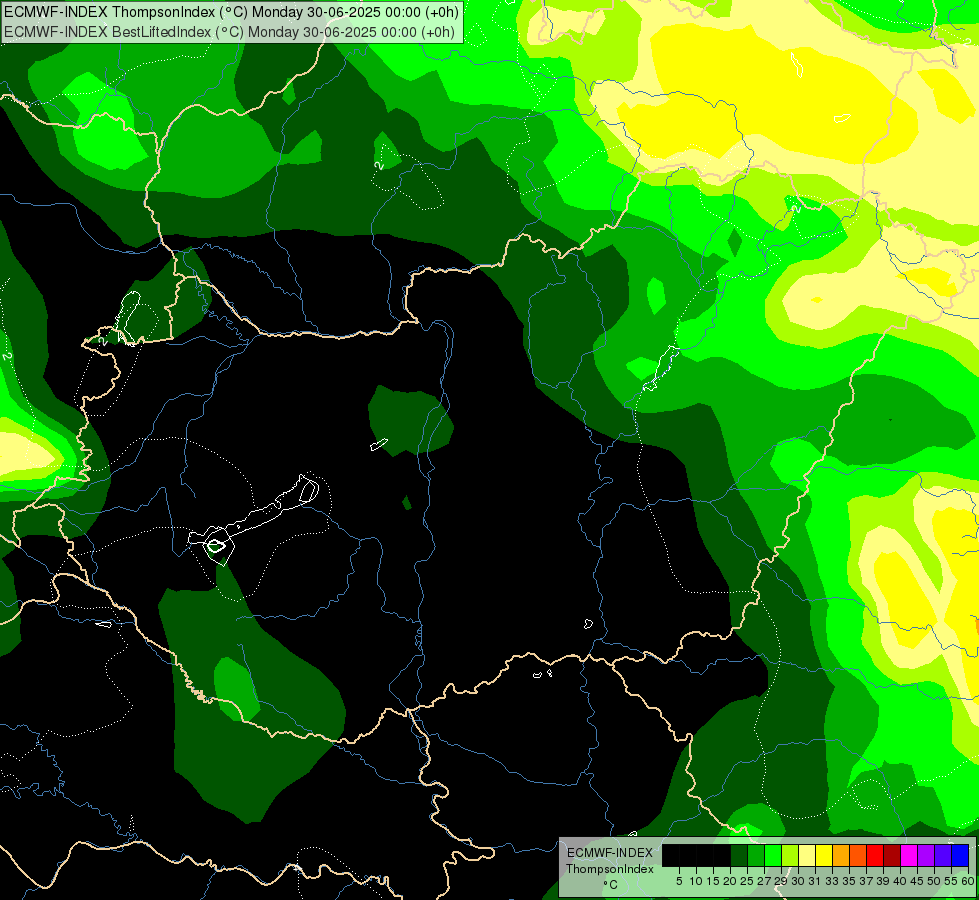Click the violet 50-55 legend swatch
This screenshot has width=979, height=900.
pyautogui.click(x=943, y=855)
